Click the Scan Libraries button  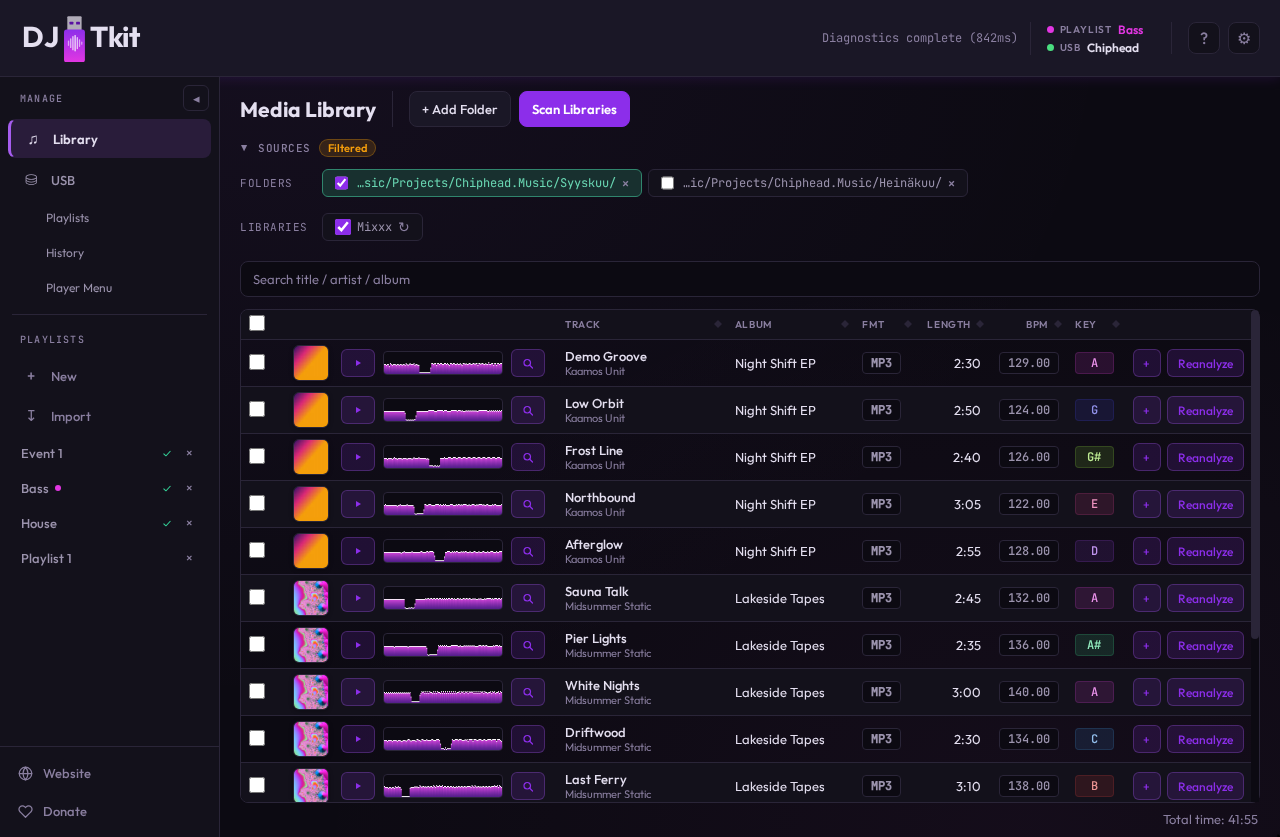click(x=574, y=109)
